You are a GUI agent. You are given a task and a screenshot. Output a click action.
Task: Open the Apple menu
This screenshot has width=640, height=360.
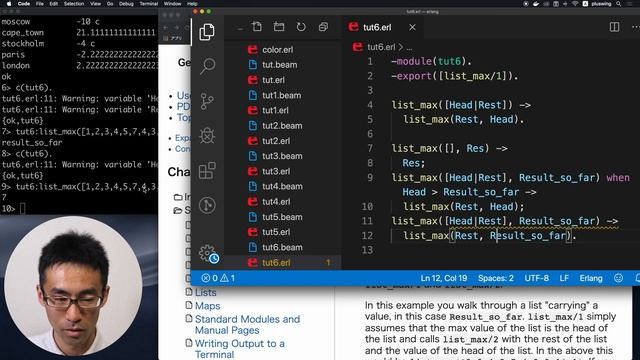point(9,4)
